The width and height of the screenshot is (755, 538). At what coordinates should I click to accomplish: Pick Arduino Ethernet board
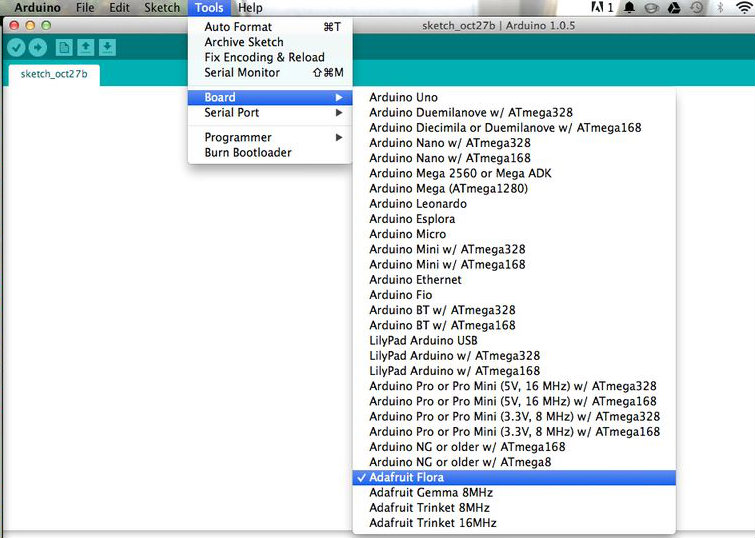coord(514,280)
